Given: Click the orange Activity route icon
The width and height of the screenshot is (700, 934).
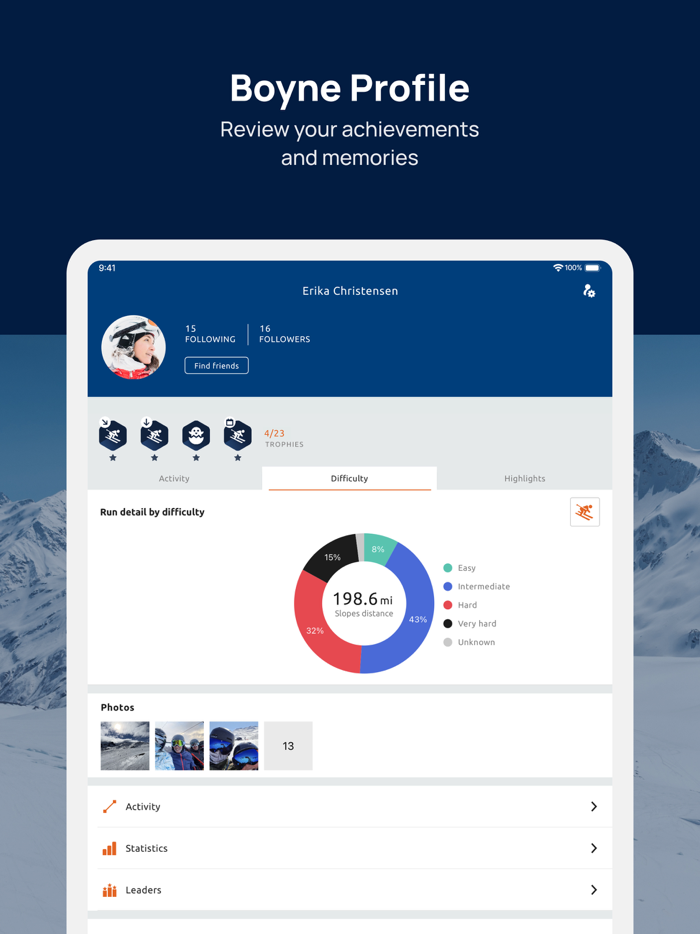Looking at the screenshot, I should point(110,807).
